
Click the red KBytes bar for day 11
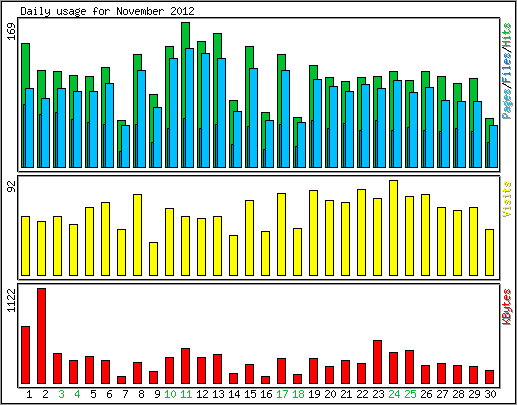pyautogui.click(x=186, y=366)
